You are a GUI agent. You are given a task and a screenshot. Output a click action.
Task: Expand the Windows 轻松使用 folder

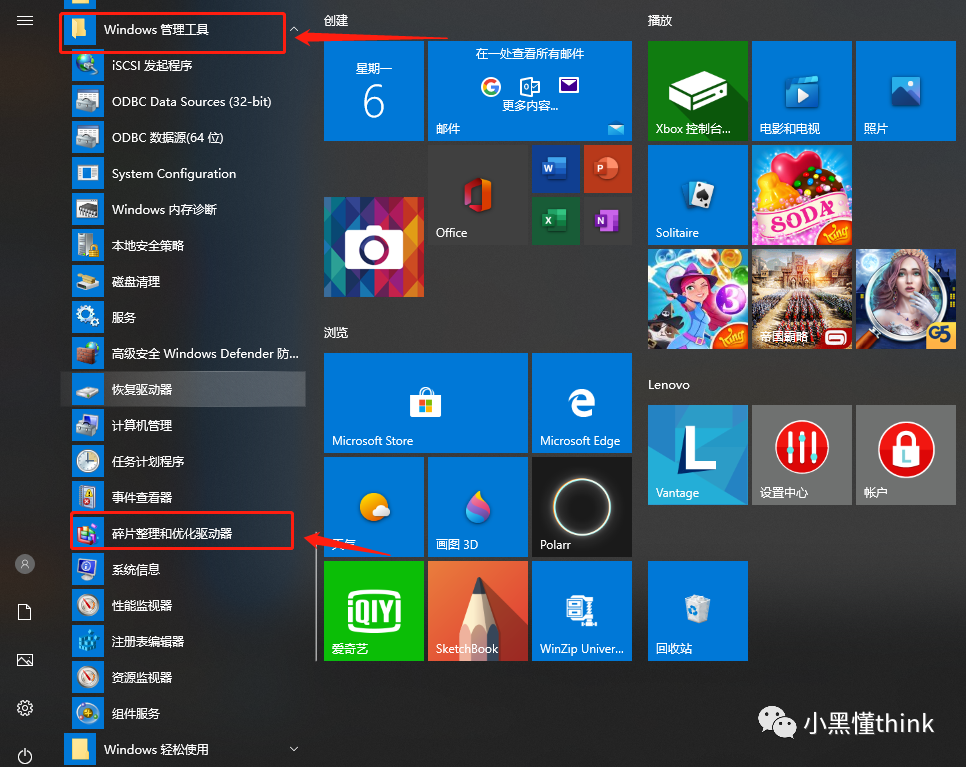184,749
